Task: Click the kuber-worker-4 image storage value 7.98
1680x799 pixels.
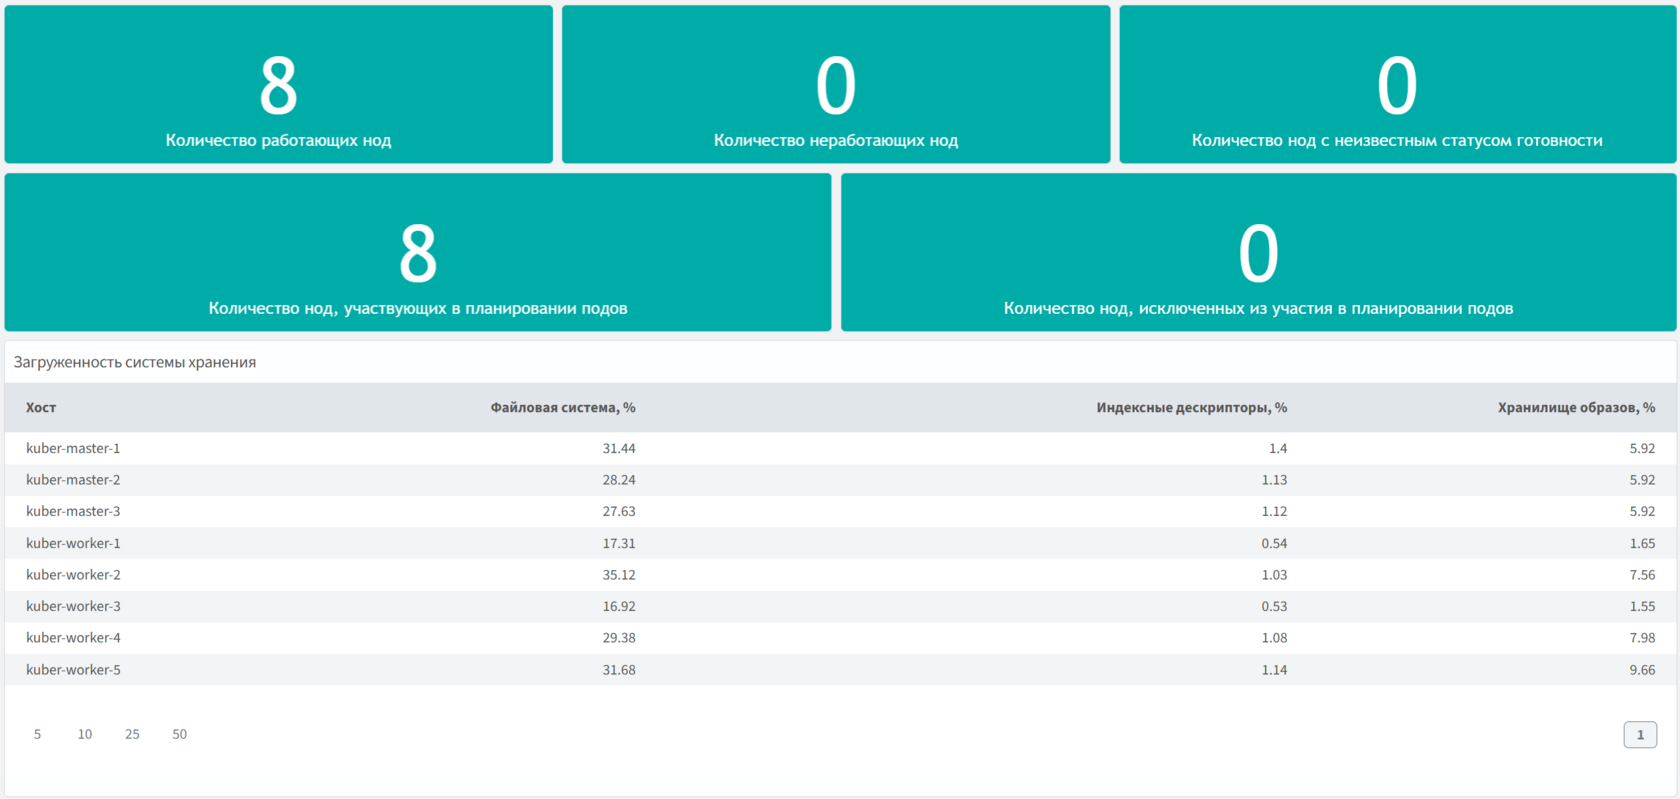Action: point(1641,638)
